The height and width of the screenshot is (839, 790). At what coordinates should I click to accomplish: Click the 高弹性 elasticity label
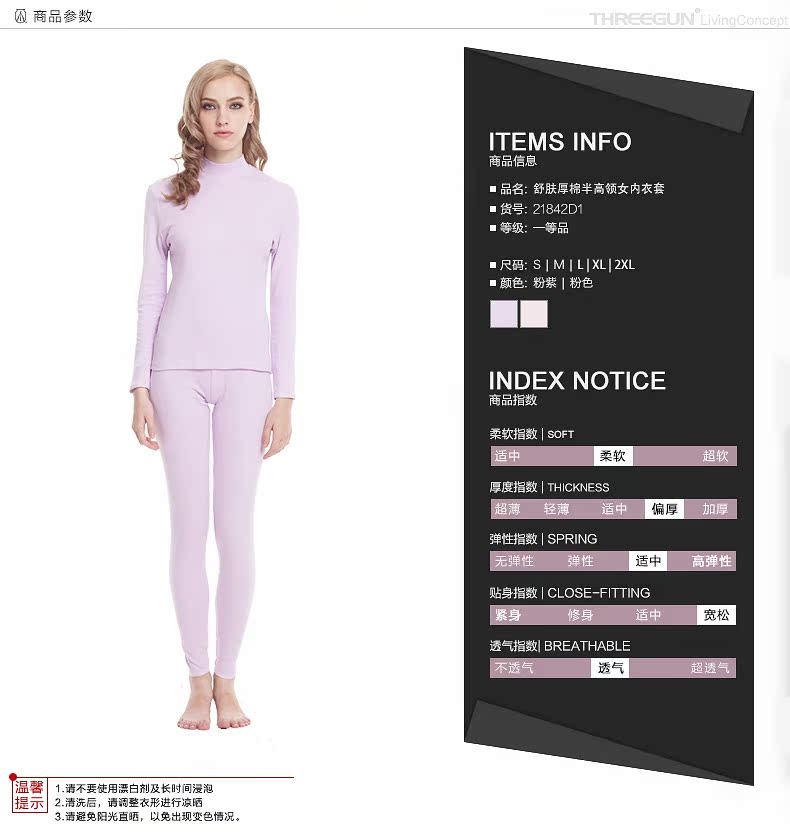click(711, 561)
